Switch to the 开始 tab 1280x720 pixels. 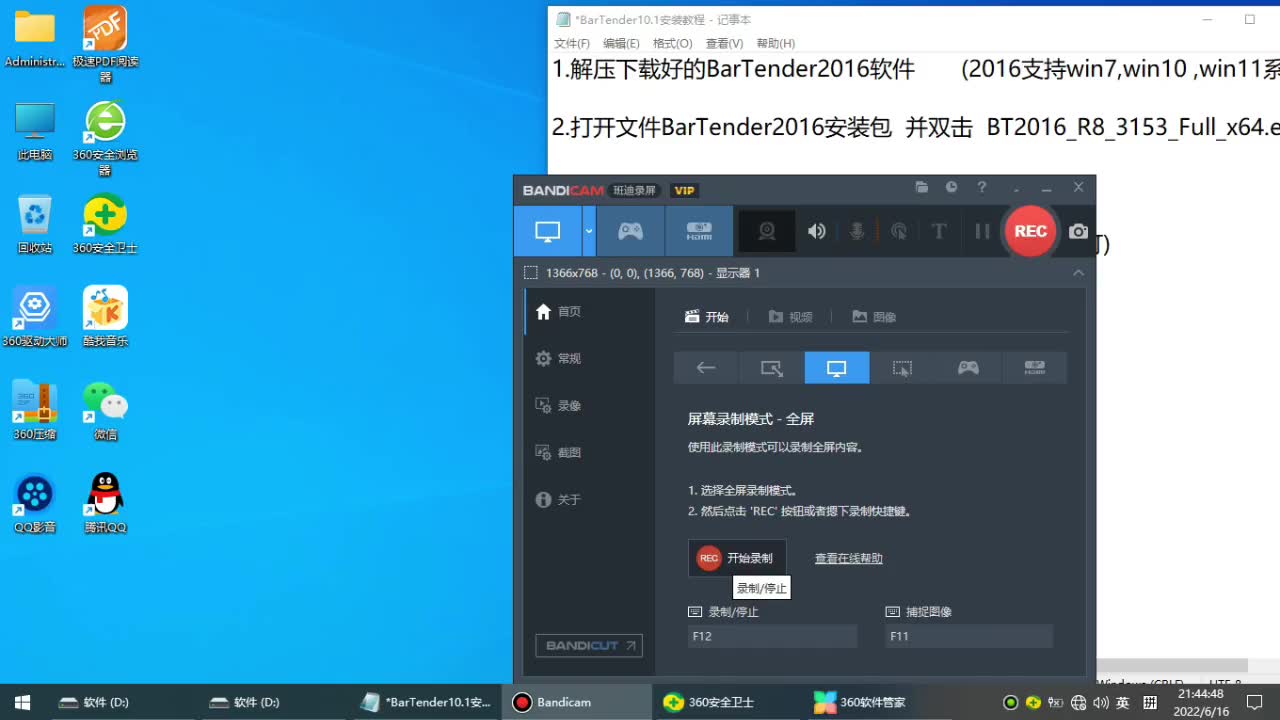tap(707, 317)
